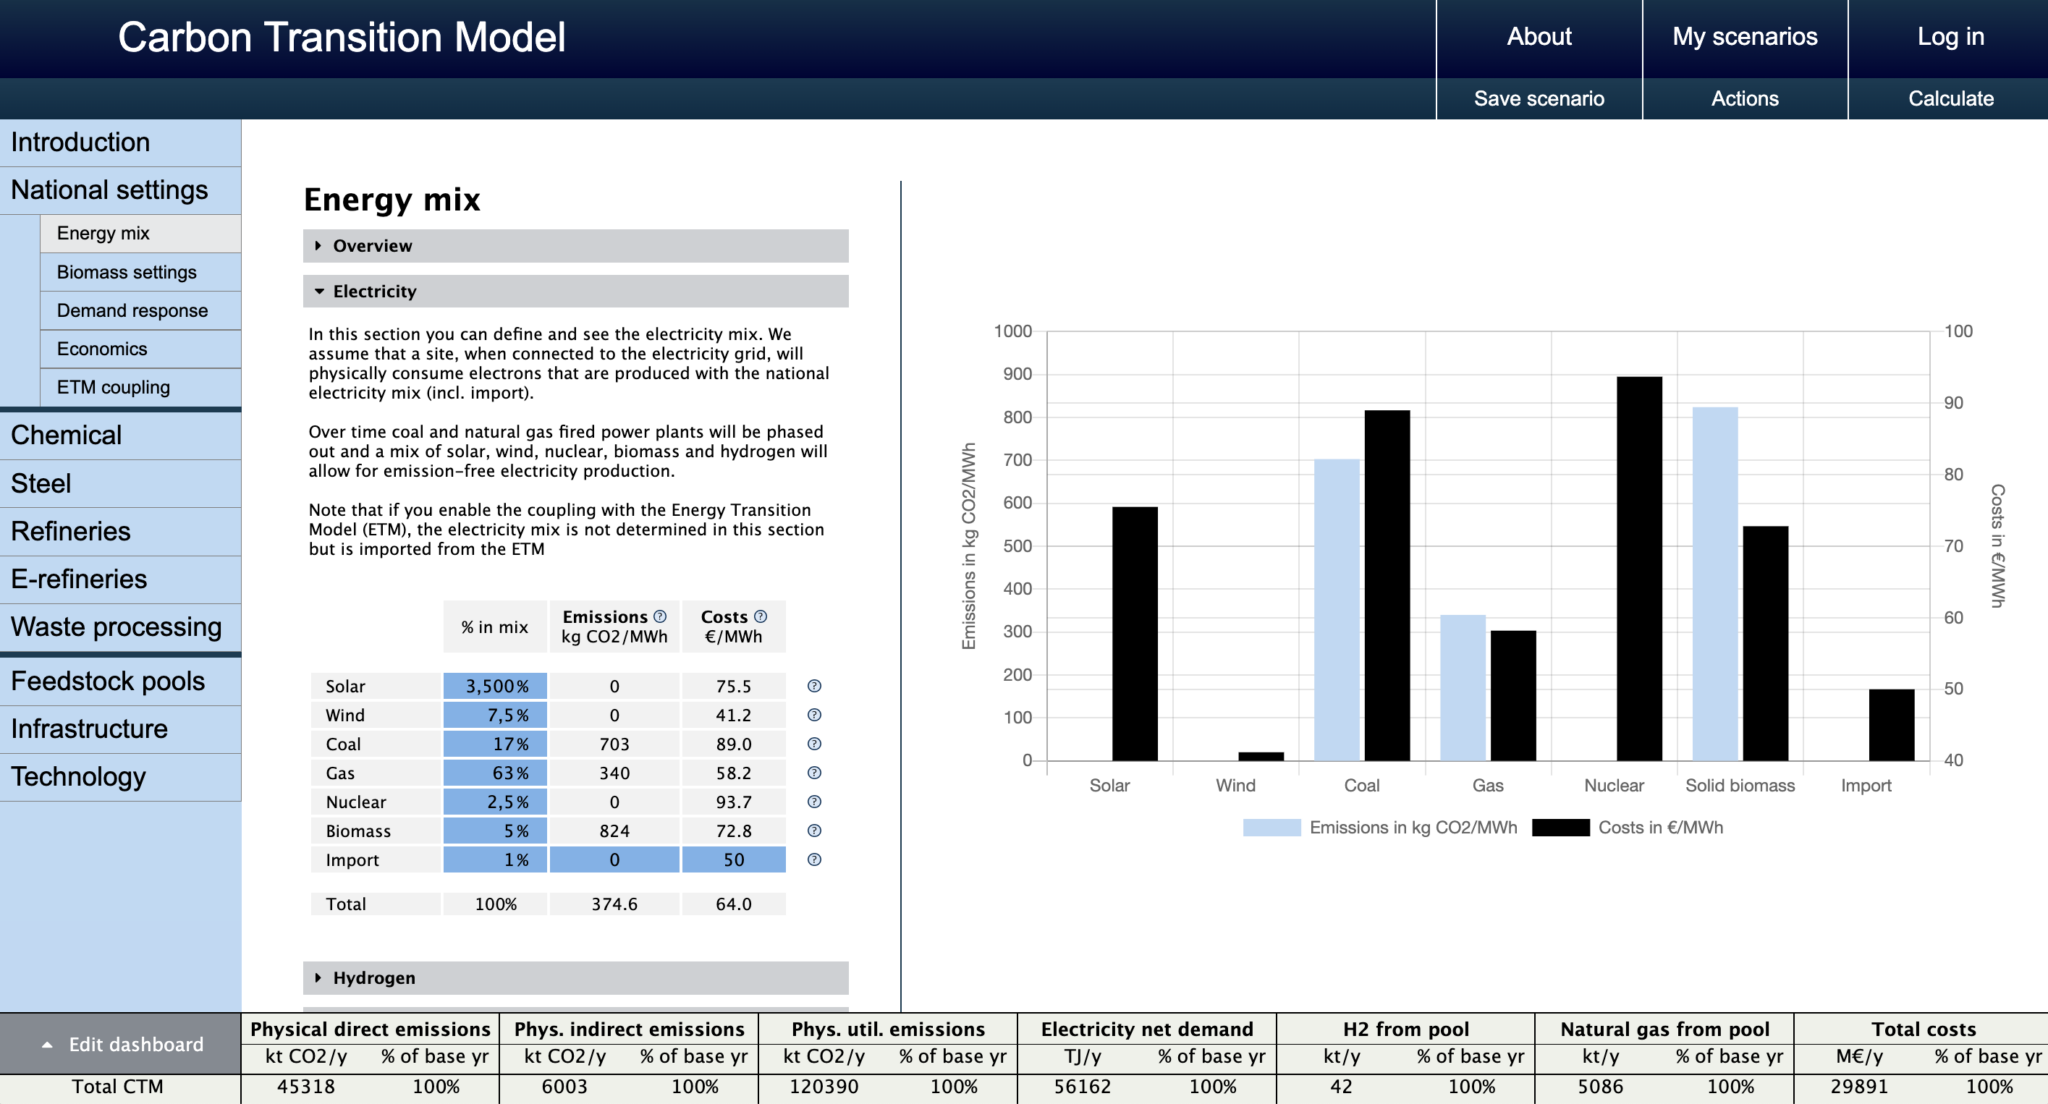Click the Save scenario button
Image resolution: width=2048 pixels, height=1104 pixels.
[1539, 98]
